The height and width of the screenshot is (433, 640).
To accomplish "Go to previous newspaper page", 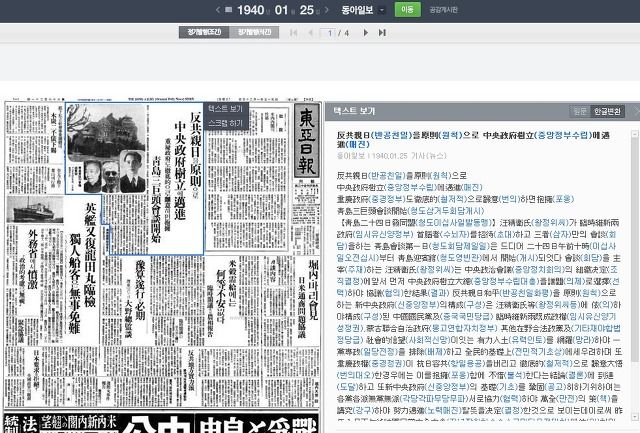I will coord(311,33).
